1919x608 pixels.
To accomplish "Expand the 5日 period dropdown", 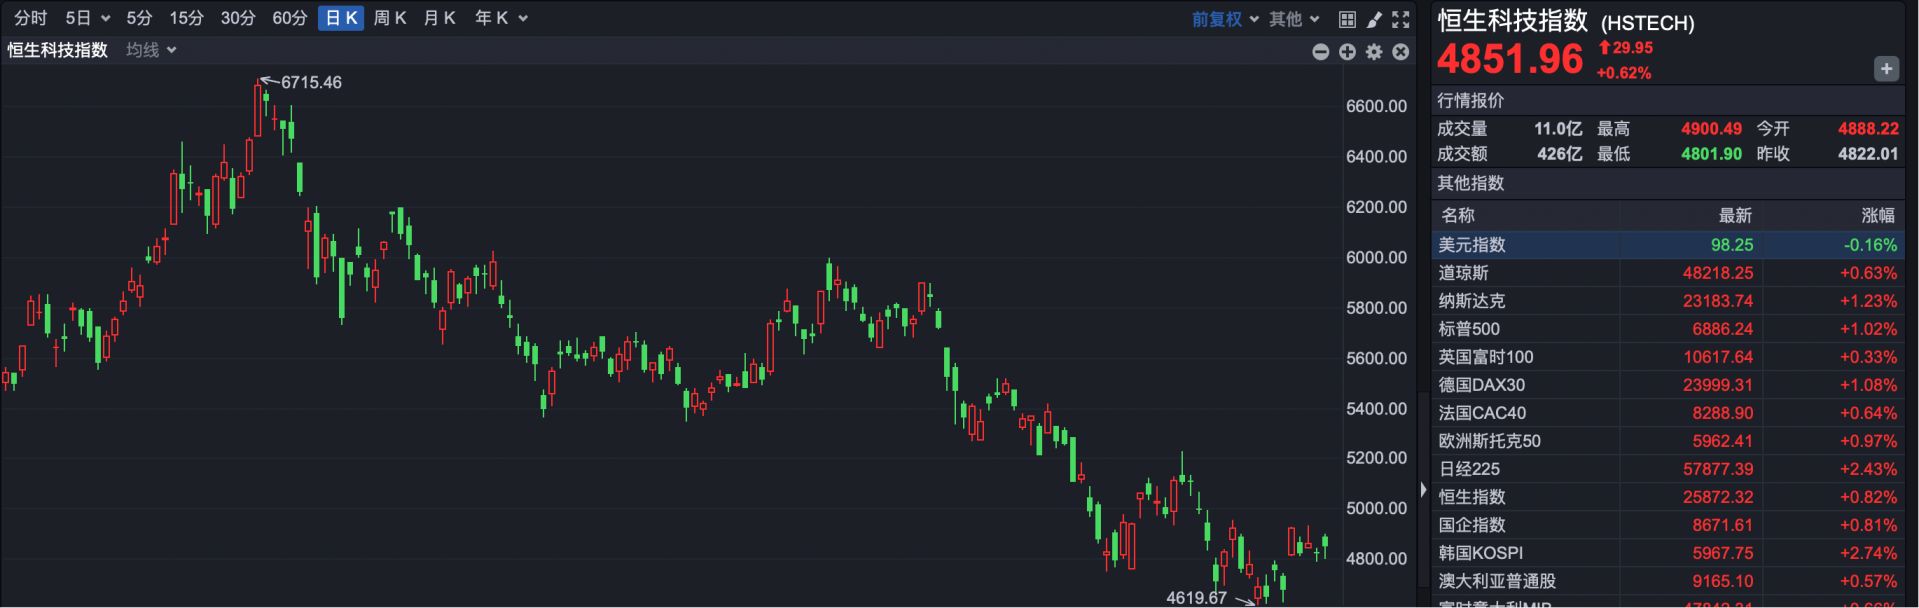I will point(87,18).
